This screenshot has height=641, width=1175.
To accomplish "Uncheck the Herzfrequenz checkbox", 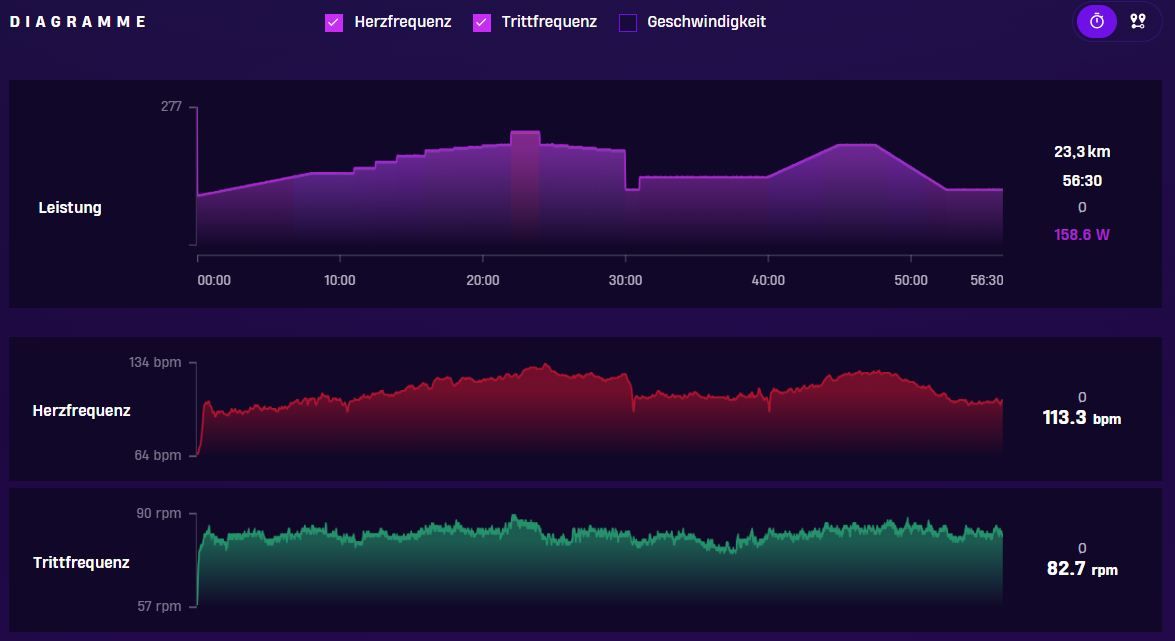I will tap(333, 22).
